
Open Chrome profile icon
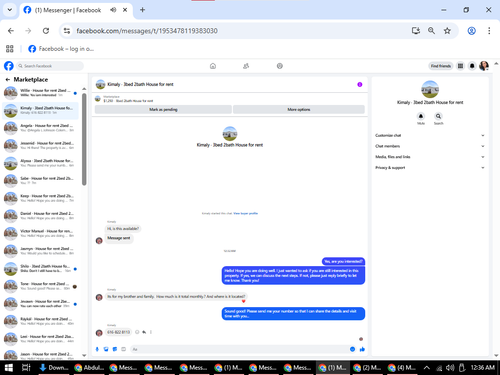[471, 31]
